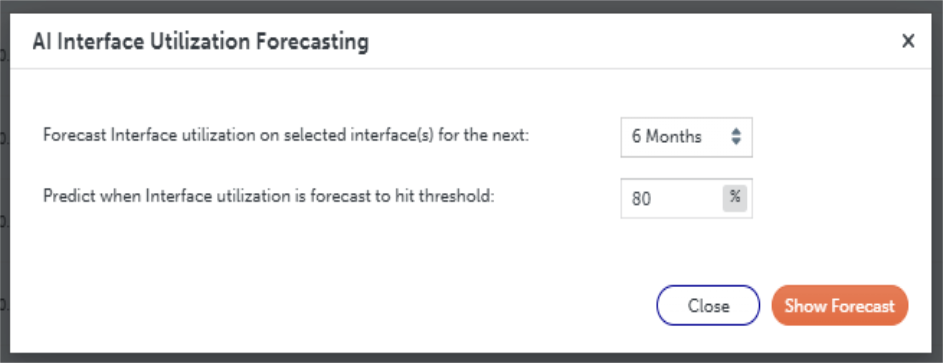Click the empty header area beside the title
943x363 pixels.
click(631, 41)
